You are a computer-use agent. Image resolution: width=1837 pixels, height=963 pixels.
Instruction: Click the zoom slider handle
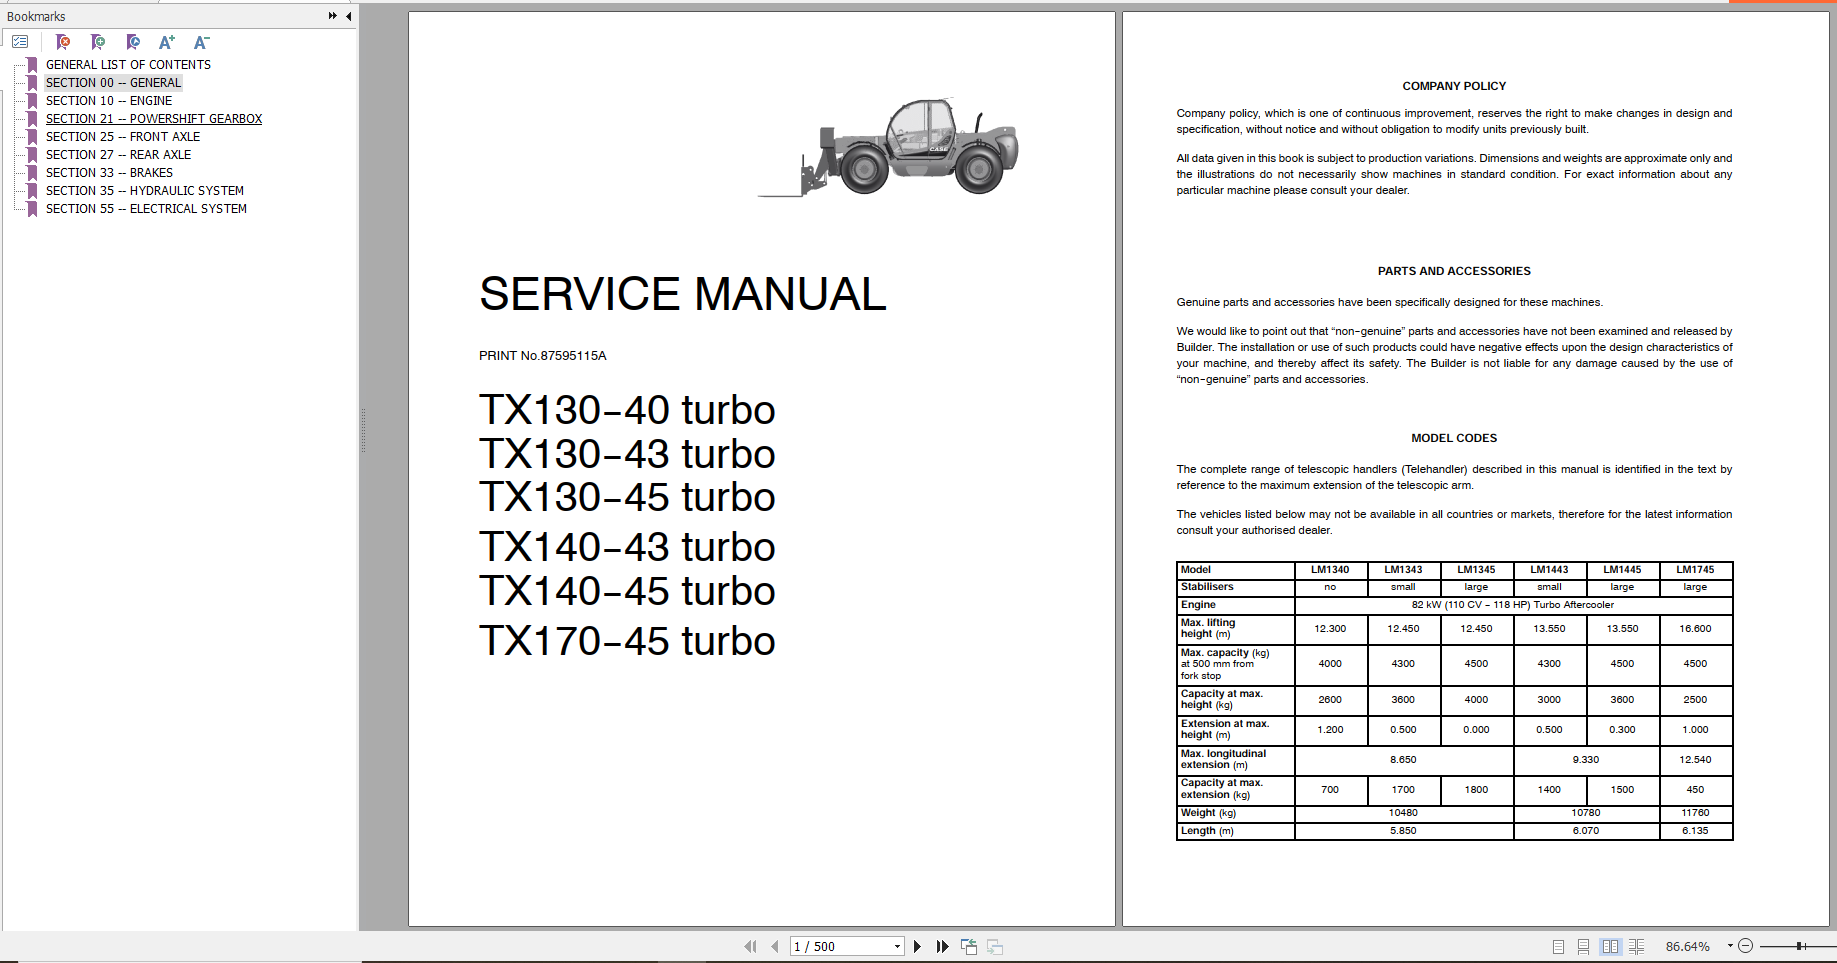click(1800, 946)
